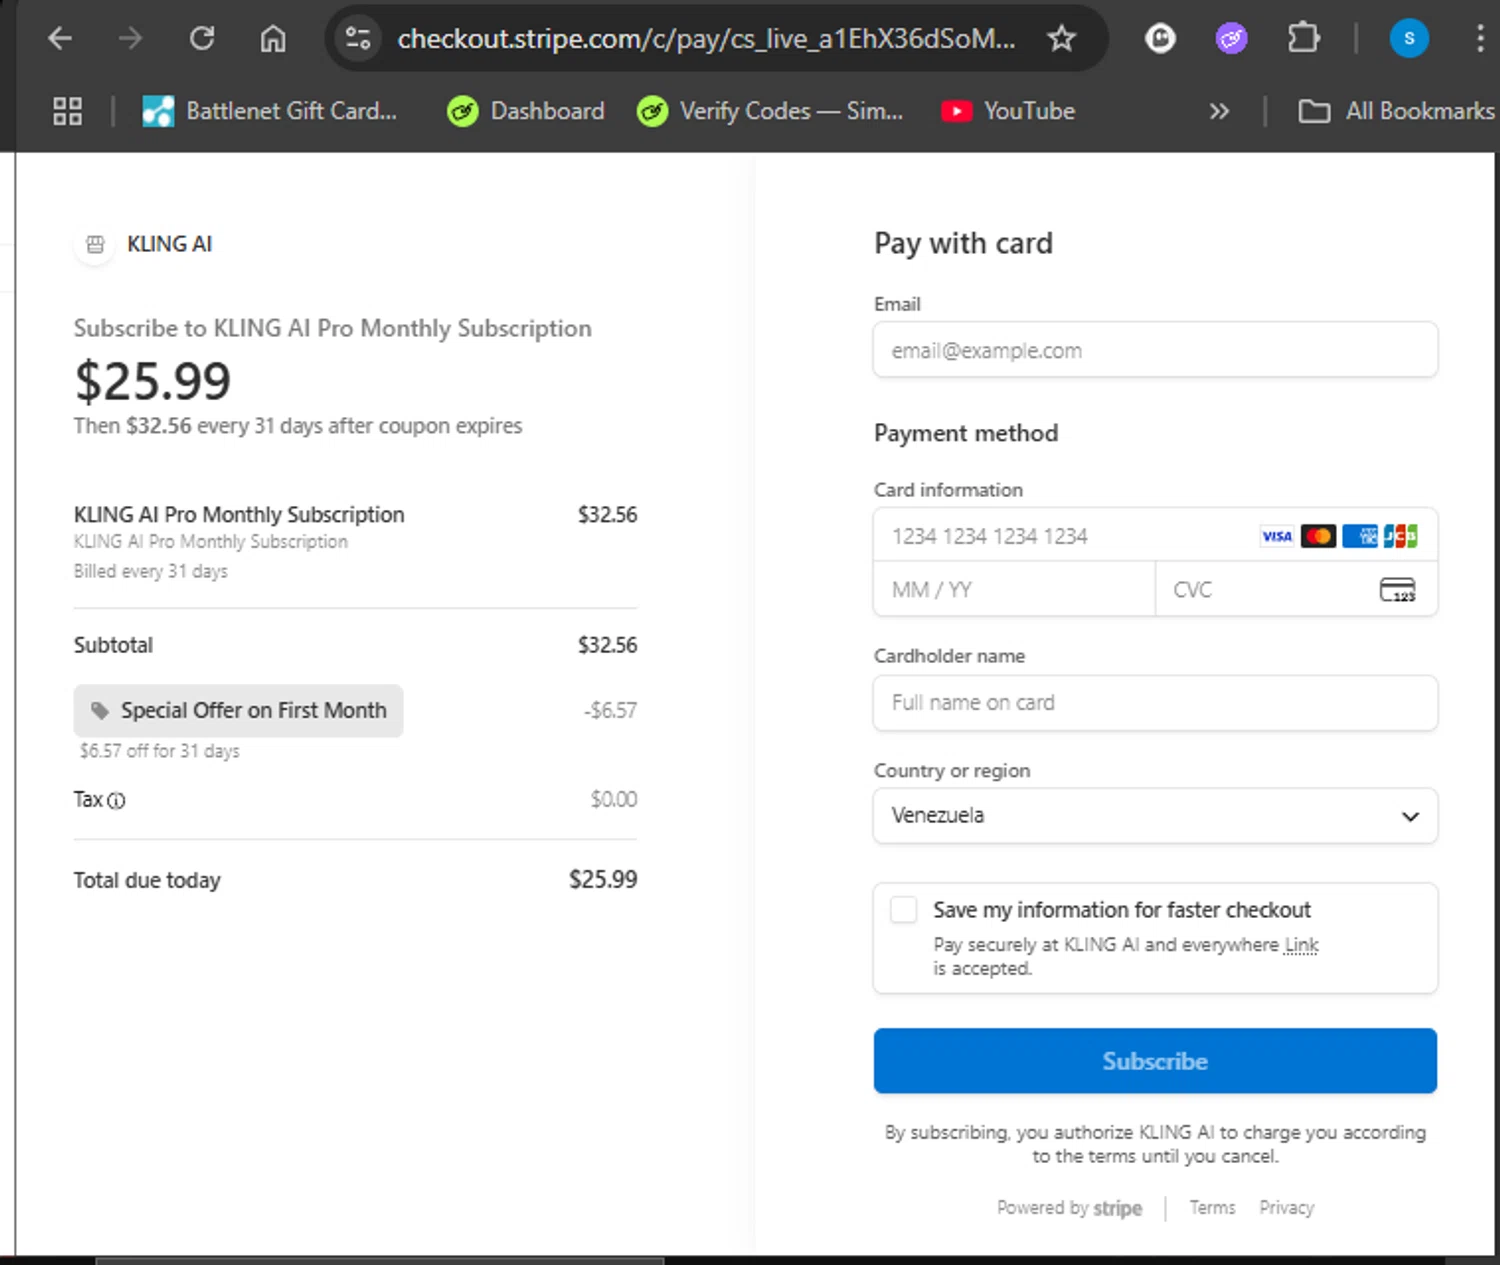1500x1265 pixels.
Task: Click the Link hyperlink in save info text
Action: (x=1301, y=945)
